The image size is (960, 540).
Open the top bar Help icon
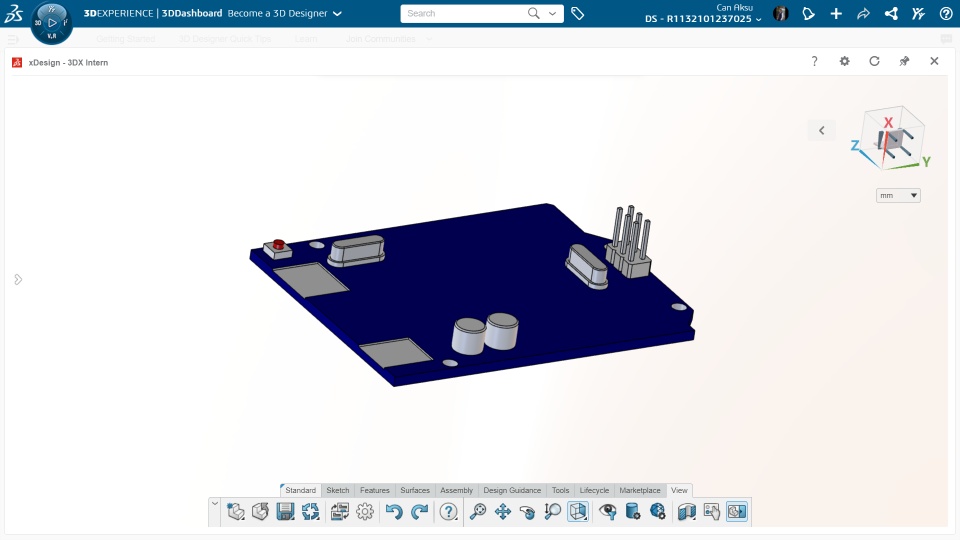[946, 13]
